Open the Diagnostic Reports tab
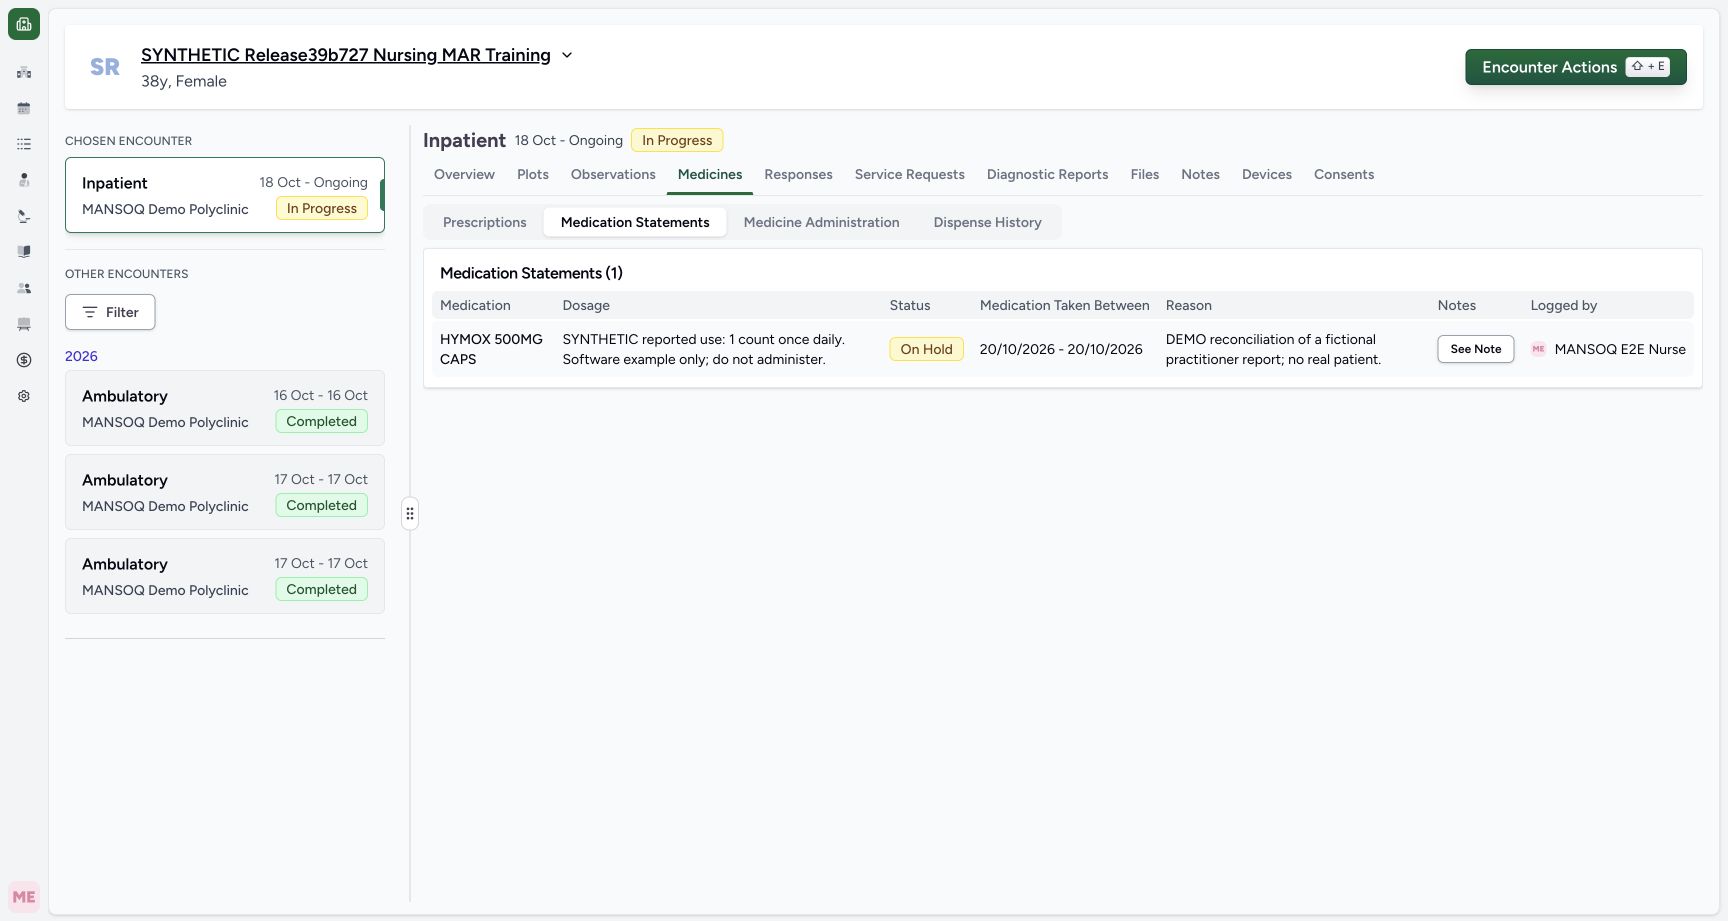Screen dimensions: 1728x921 click(x=1048, y=174)
